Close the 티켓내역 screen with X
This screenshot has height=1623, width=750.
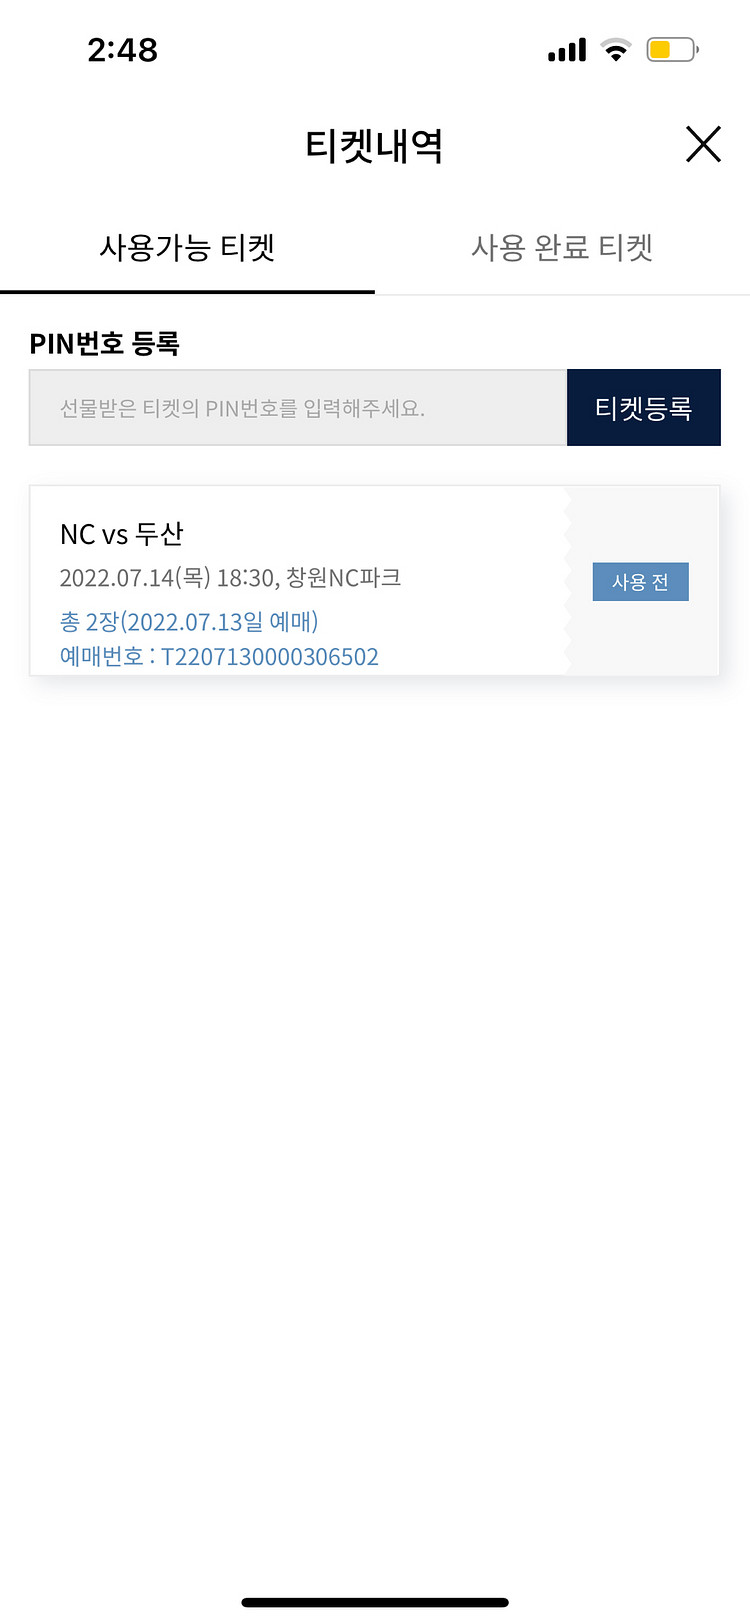pos(703,144)
